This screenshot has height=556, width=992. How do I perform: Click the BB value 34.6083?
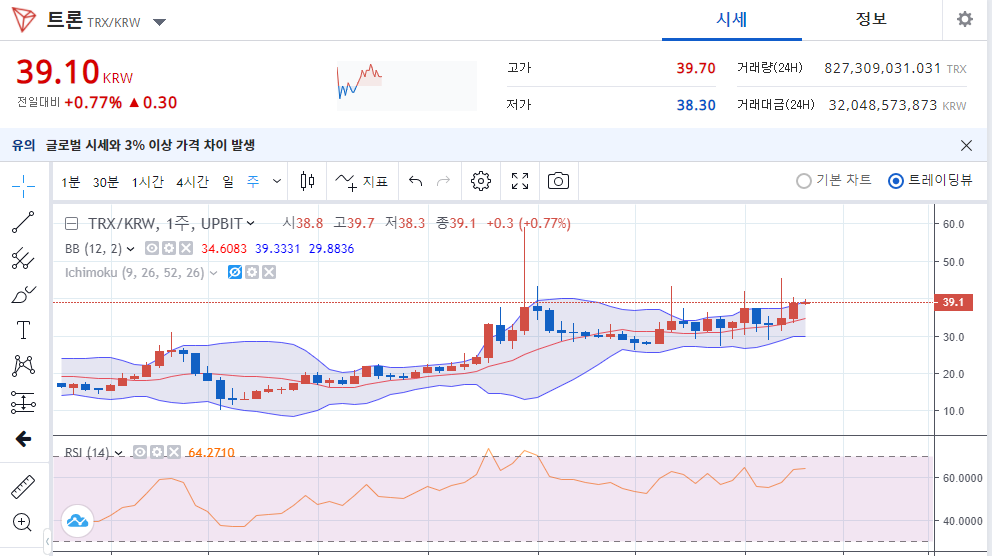tap(224, 249)
